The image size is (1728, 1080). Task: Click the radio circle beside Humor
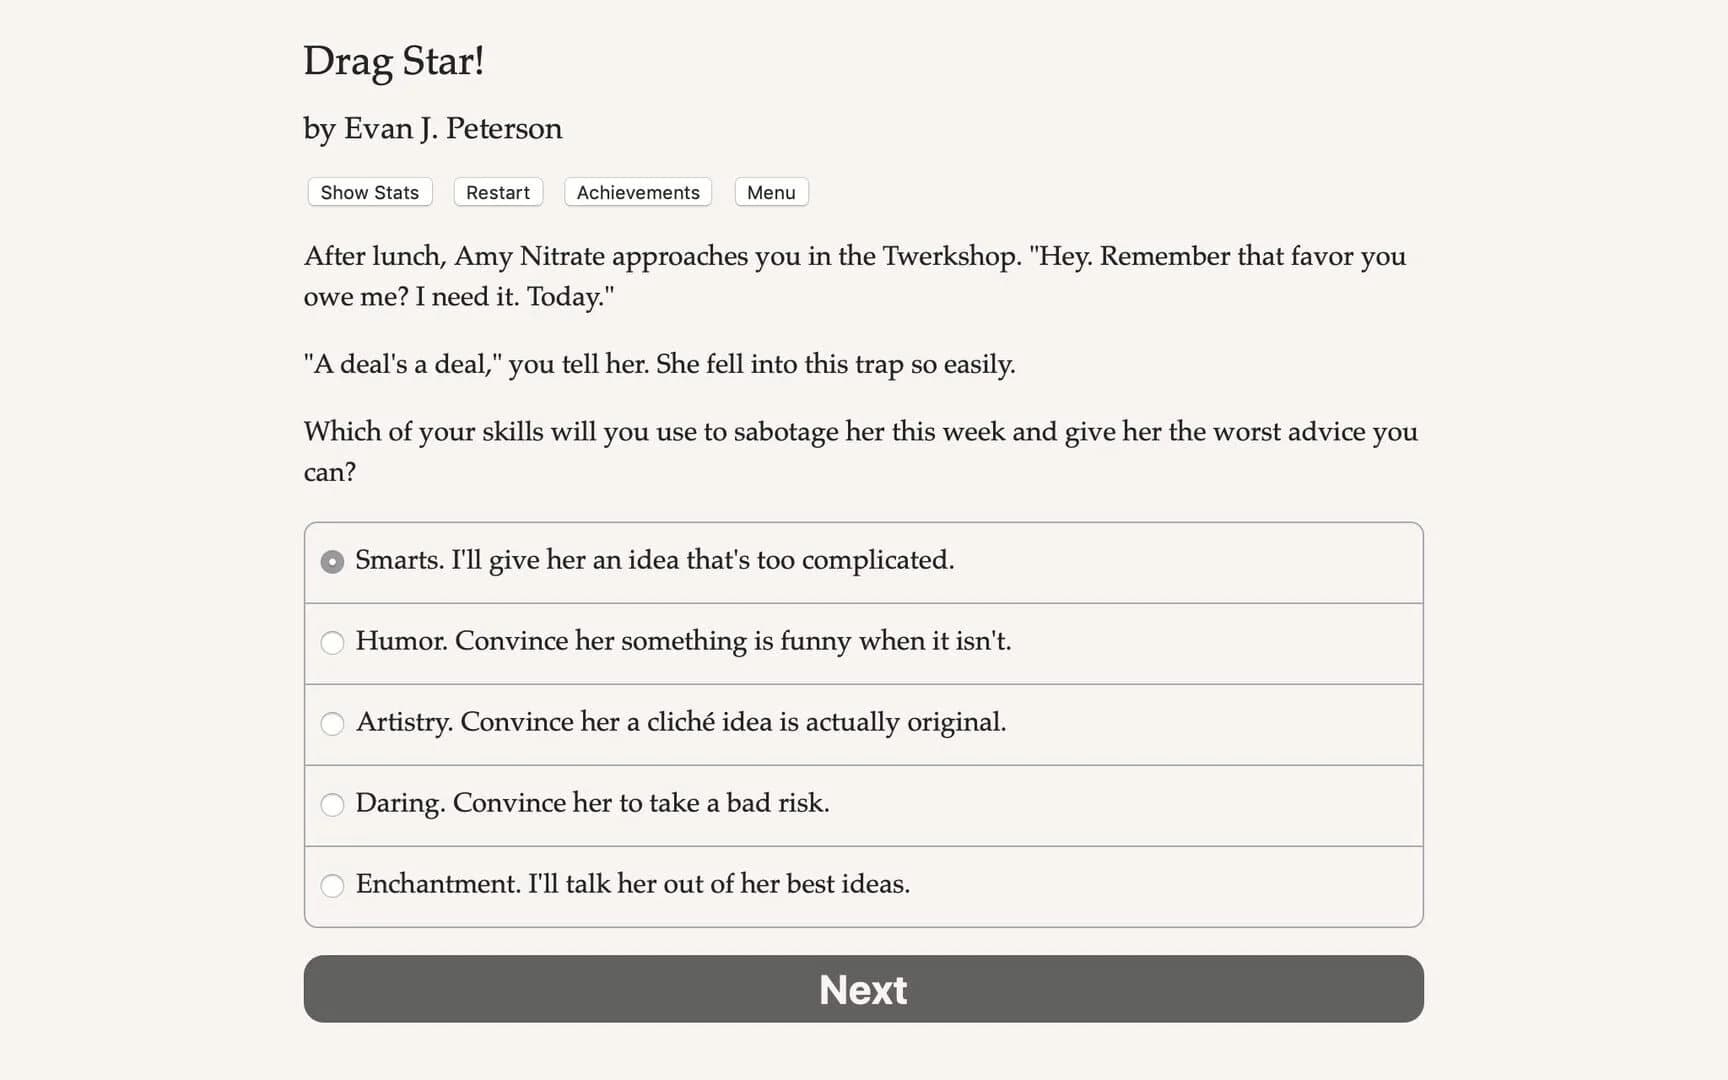click(332, 643)
